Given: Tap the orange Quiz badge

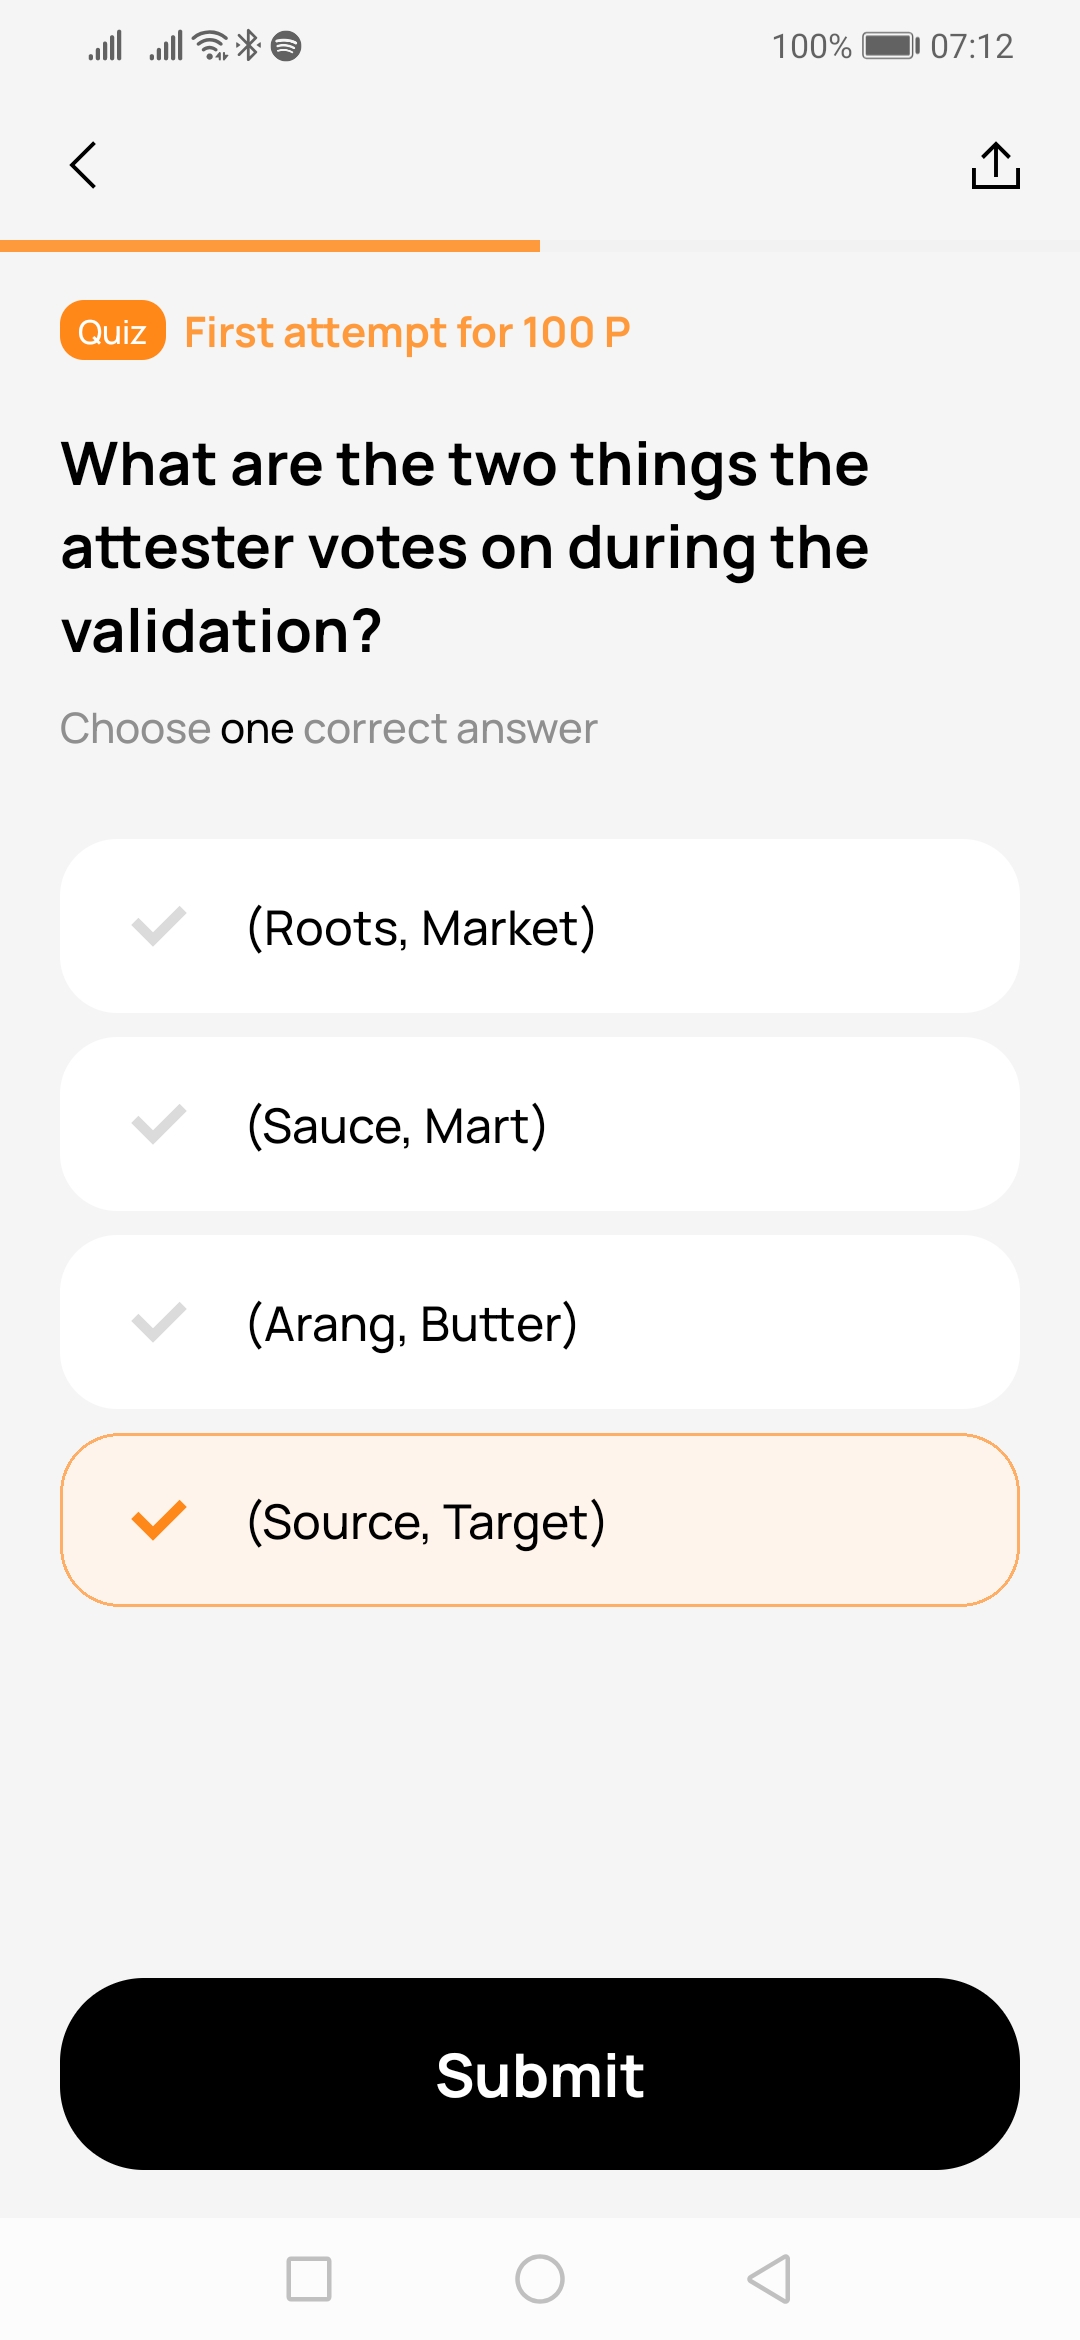Looking at the screenshot, I should pyautogui.click(x=112, y=331).
